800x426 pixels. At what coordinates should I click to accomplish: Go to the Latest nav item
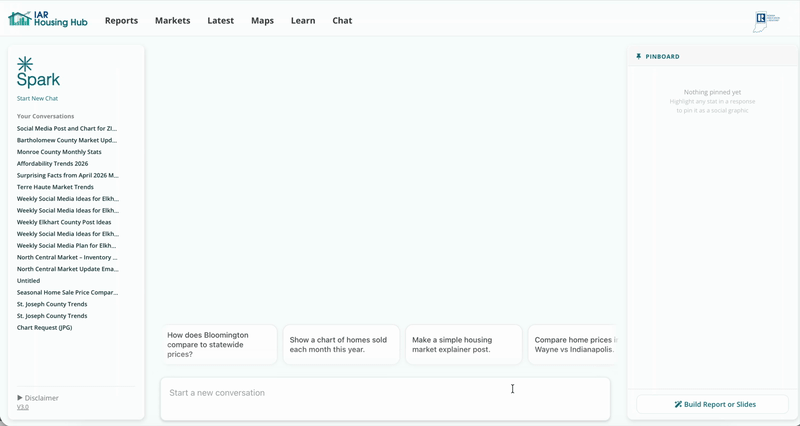pyautogui.click(x=220, y=20)
